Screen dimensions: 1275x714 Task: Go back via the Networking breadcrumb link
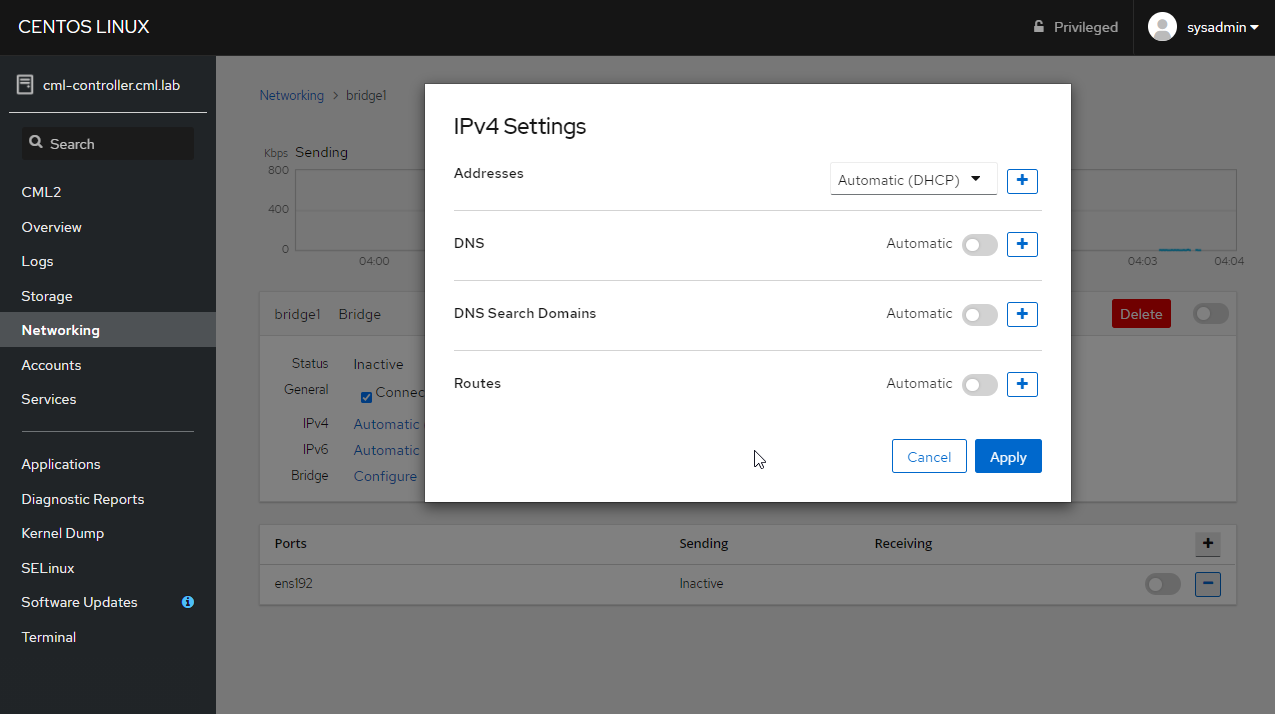click(x=291, y=94)
